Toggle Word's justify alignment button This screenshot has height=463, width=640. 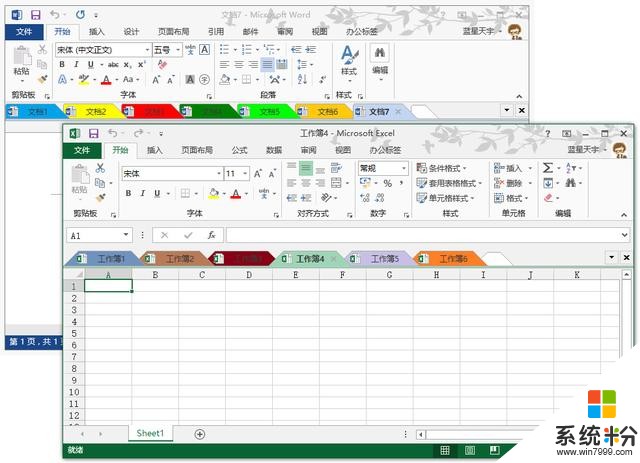[267, 64]
